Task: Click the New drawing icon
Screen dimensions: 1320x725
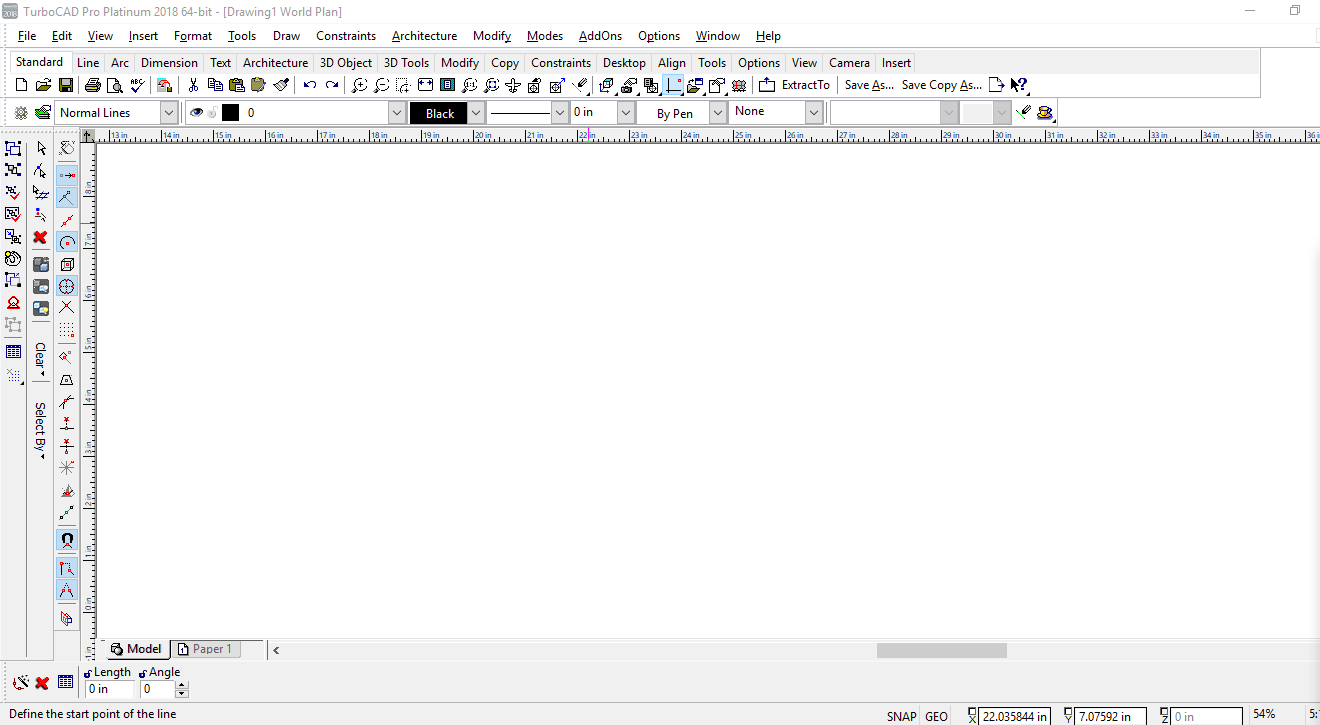Action: (21, 85)
